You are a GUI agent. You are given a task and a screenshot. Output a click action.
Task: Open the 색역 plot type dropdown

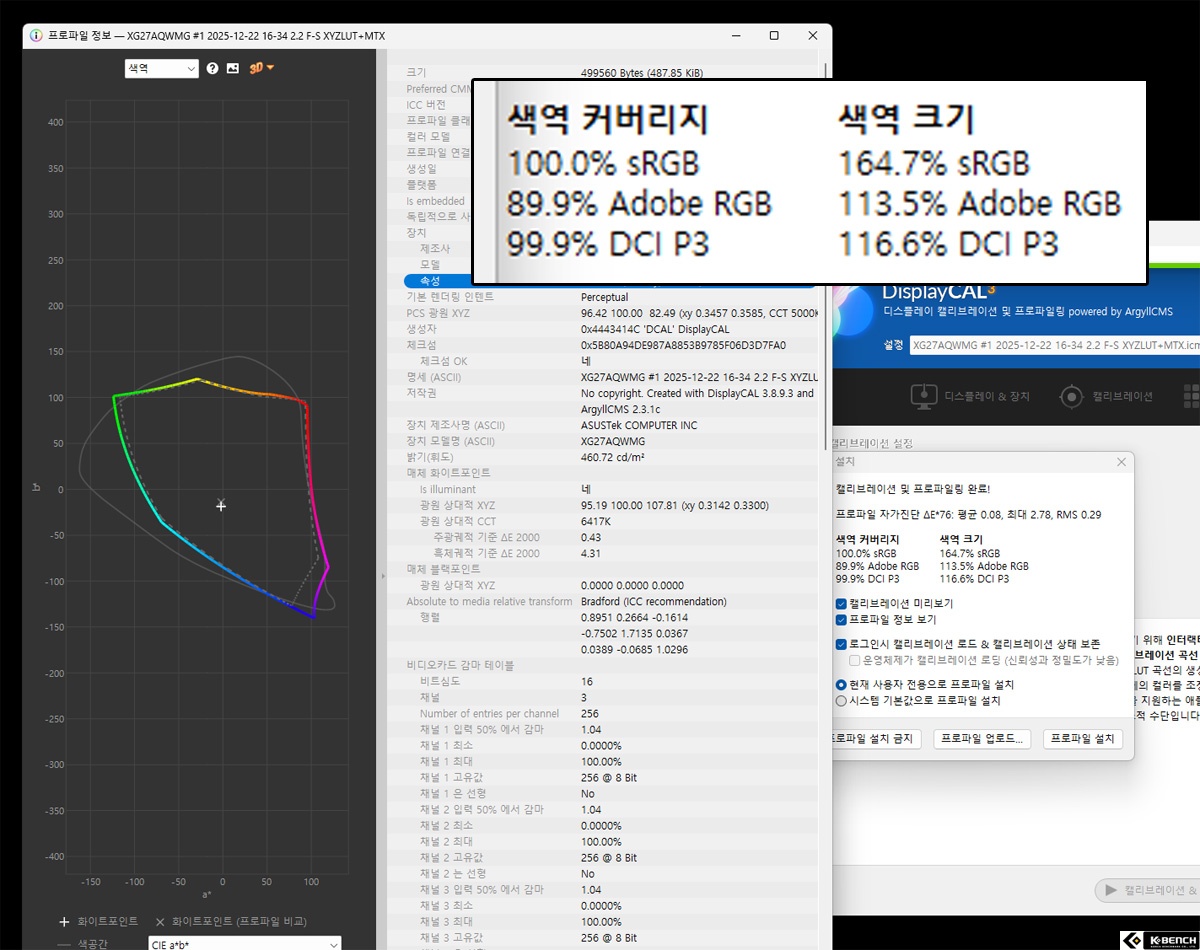pyautogui.click(x=161, y=68)
